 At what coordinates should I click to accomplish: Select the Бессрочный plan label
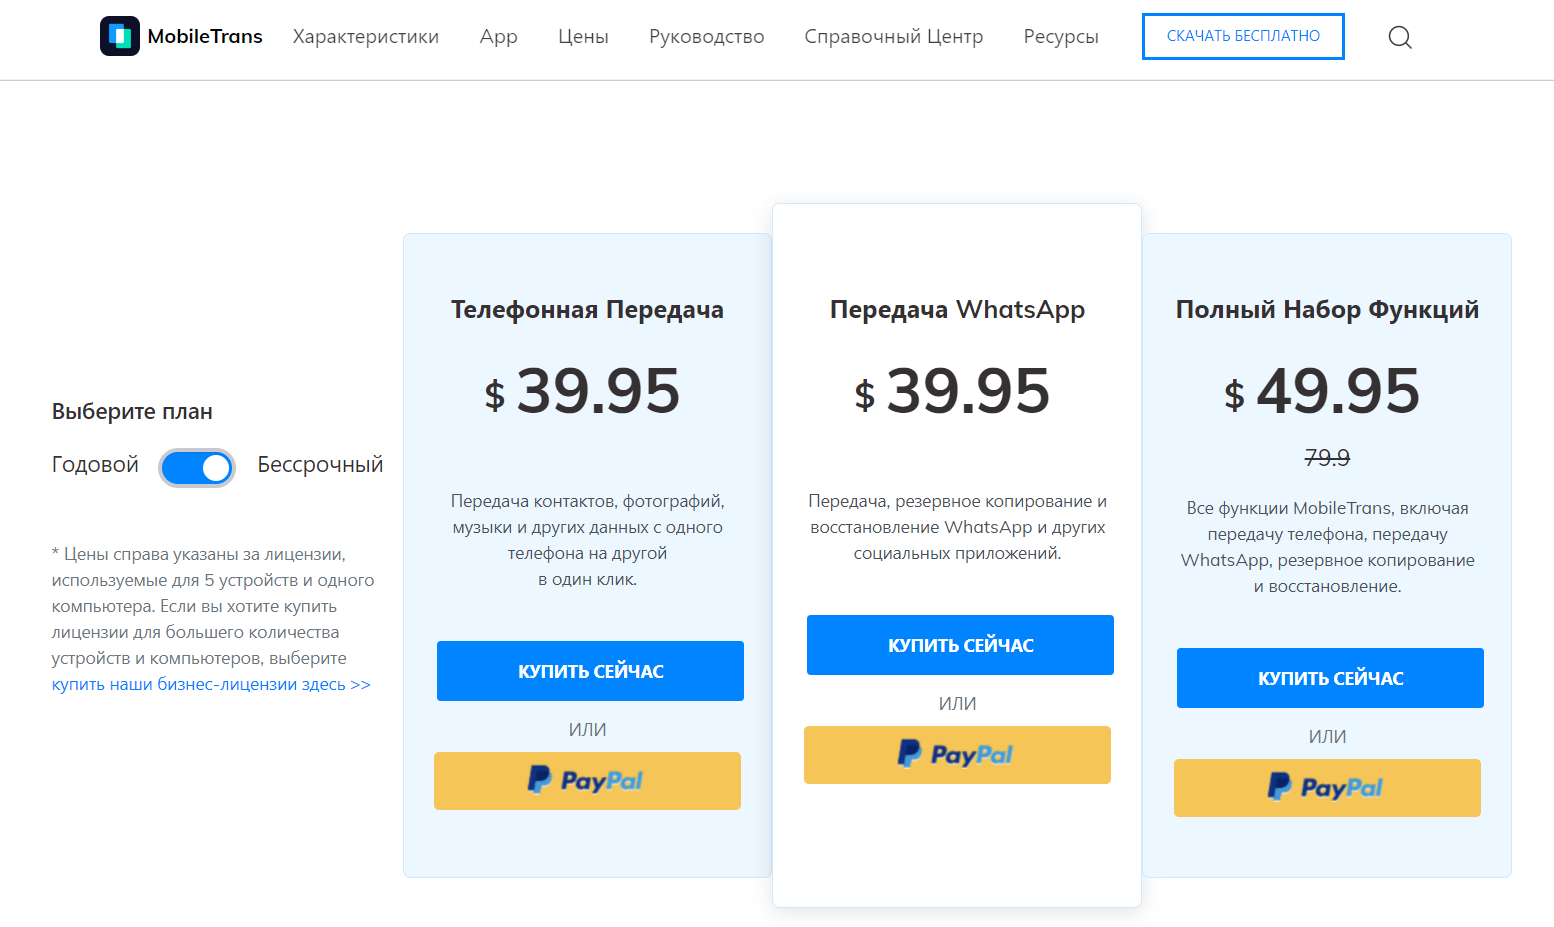coord(320,465)
